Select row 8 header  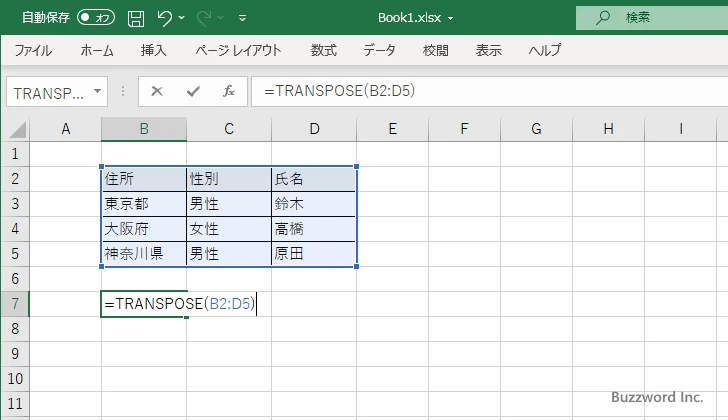pos(15,329)
